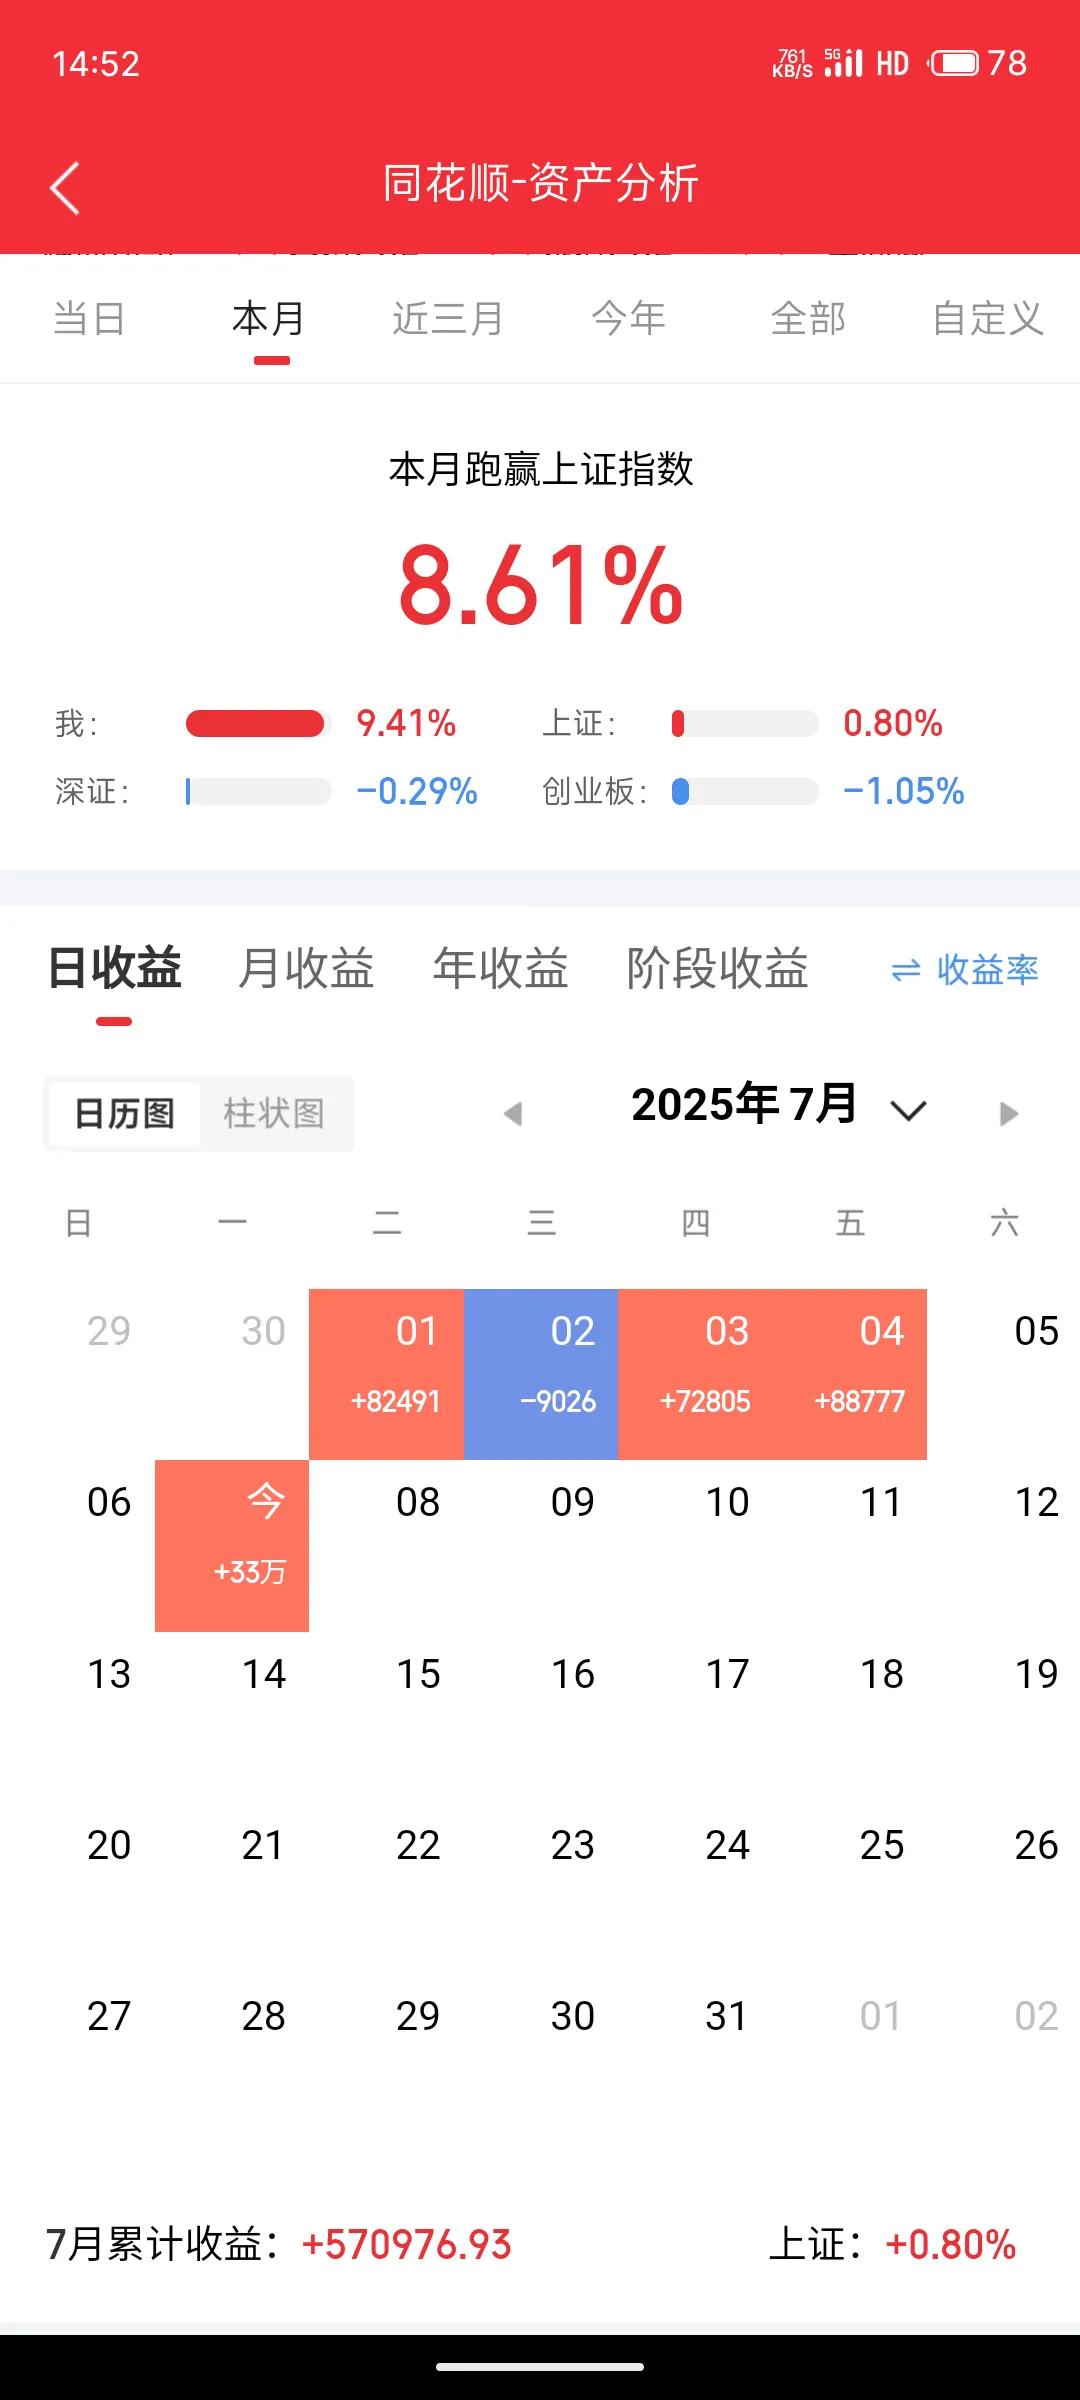Tap today's cell showing +33万
The width and height of the screenshot is (1080, 2400).
click(x=232, y=1546)
